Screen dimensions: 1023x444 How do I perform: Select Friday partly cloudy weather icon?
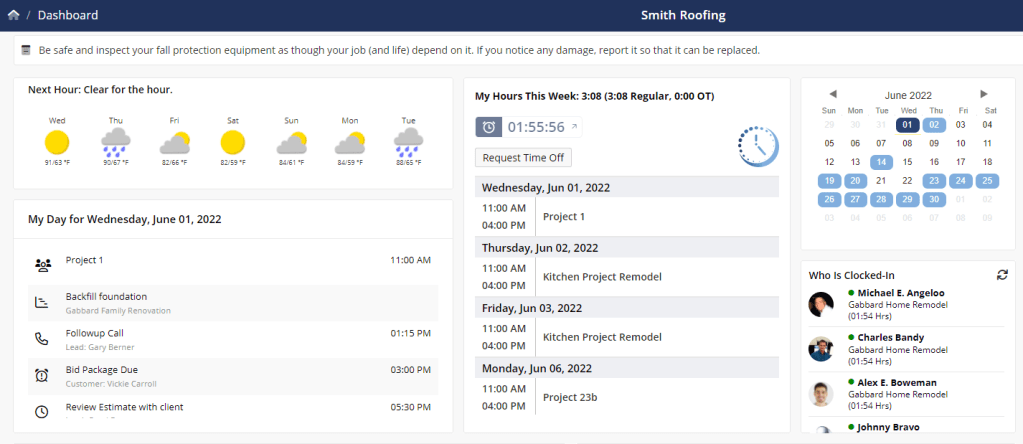point(175,143)
